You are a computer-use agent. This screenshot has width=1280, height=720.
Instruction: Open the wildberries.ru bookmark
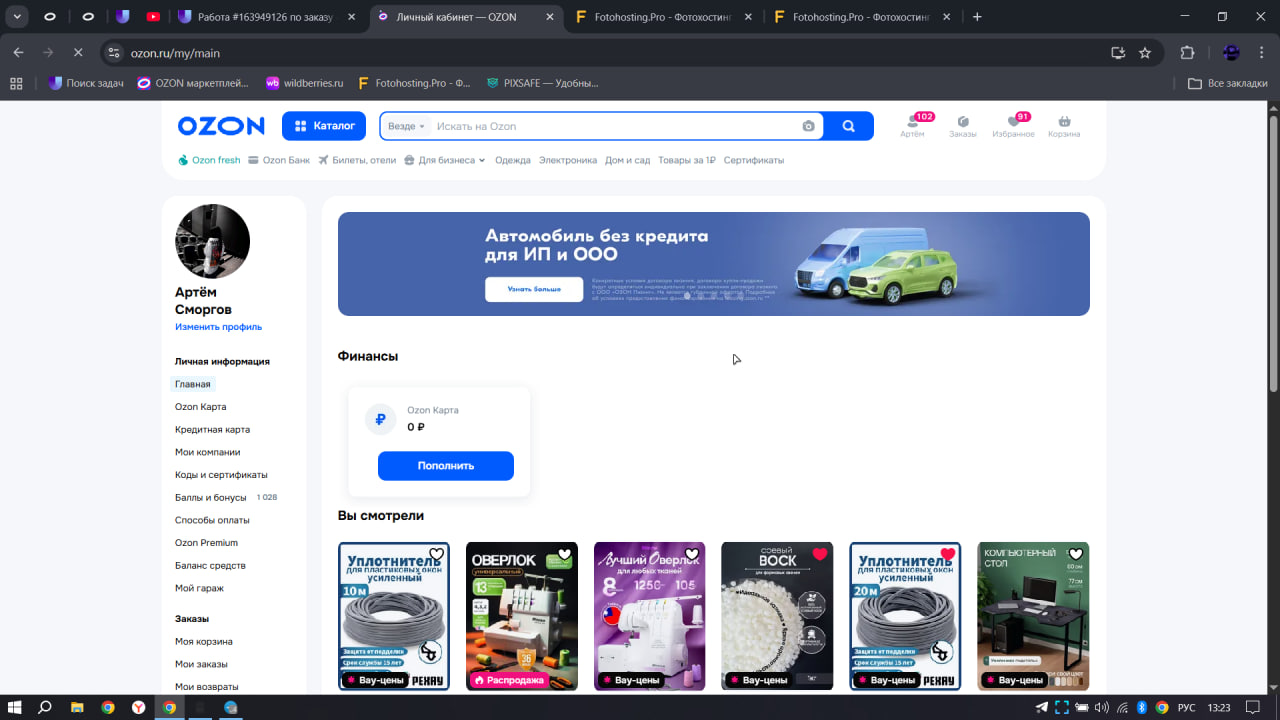pyautogui.click(x=304, y=83)
